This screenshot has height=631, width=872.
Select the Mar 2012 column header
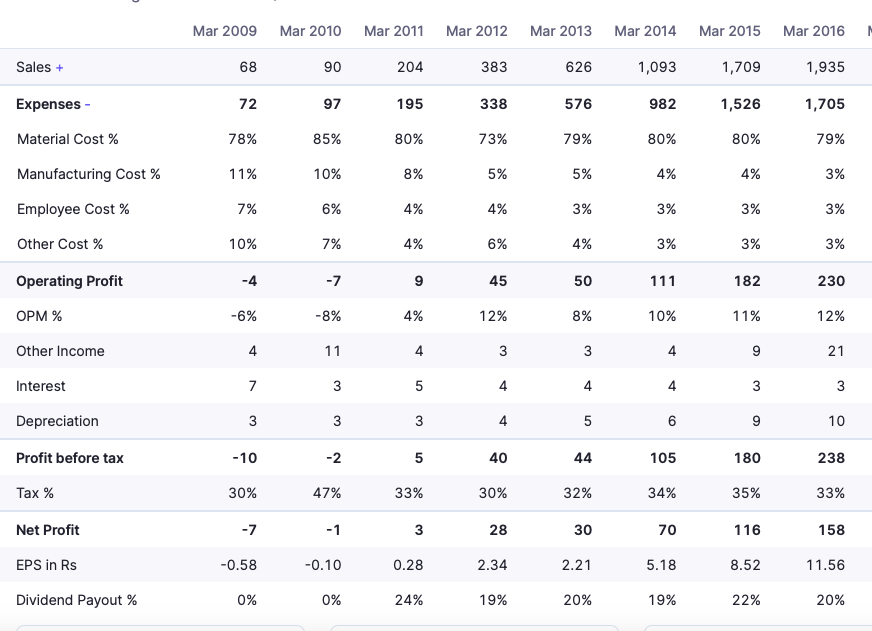coord(477,31)
